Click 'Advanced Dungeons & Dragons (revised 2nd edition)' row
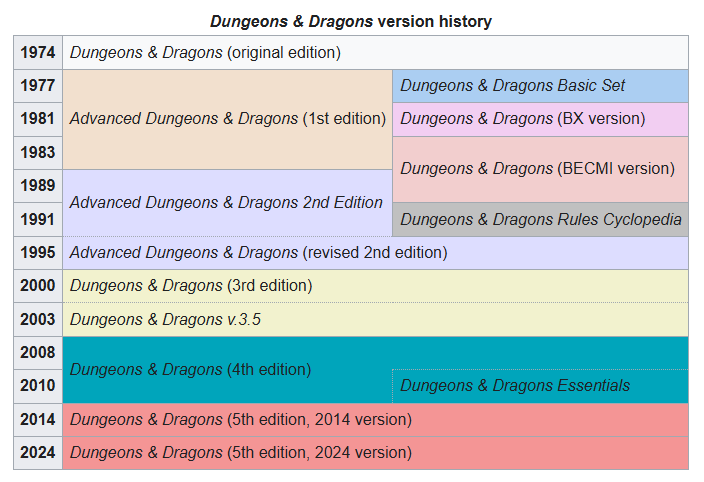This screenshot has width=704, height=482. coord(375,253)
